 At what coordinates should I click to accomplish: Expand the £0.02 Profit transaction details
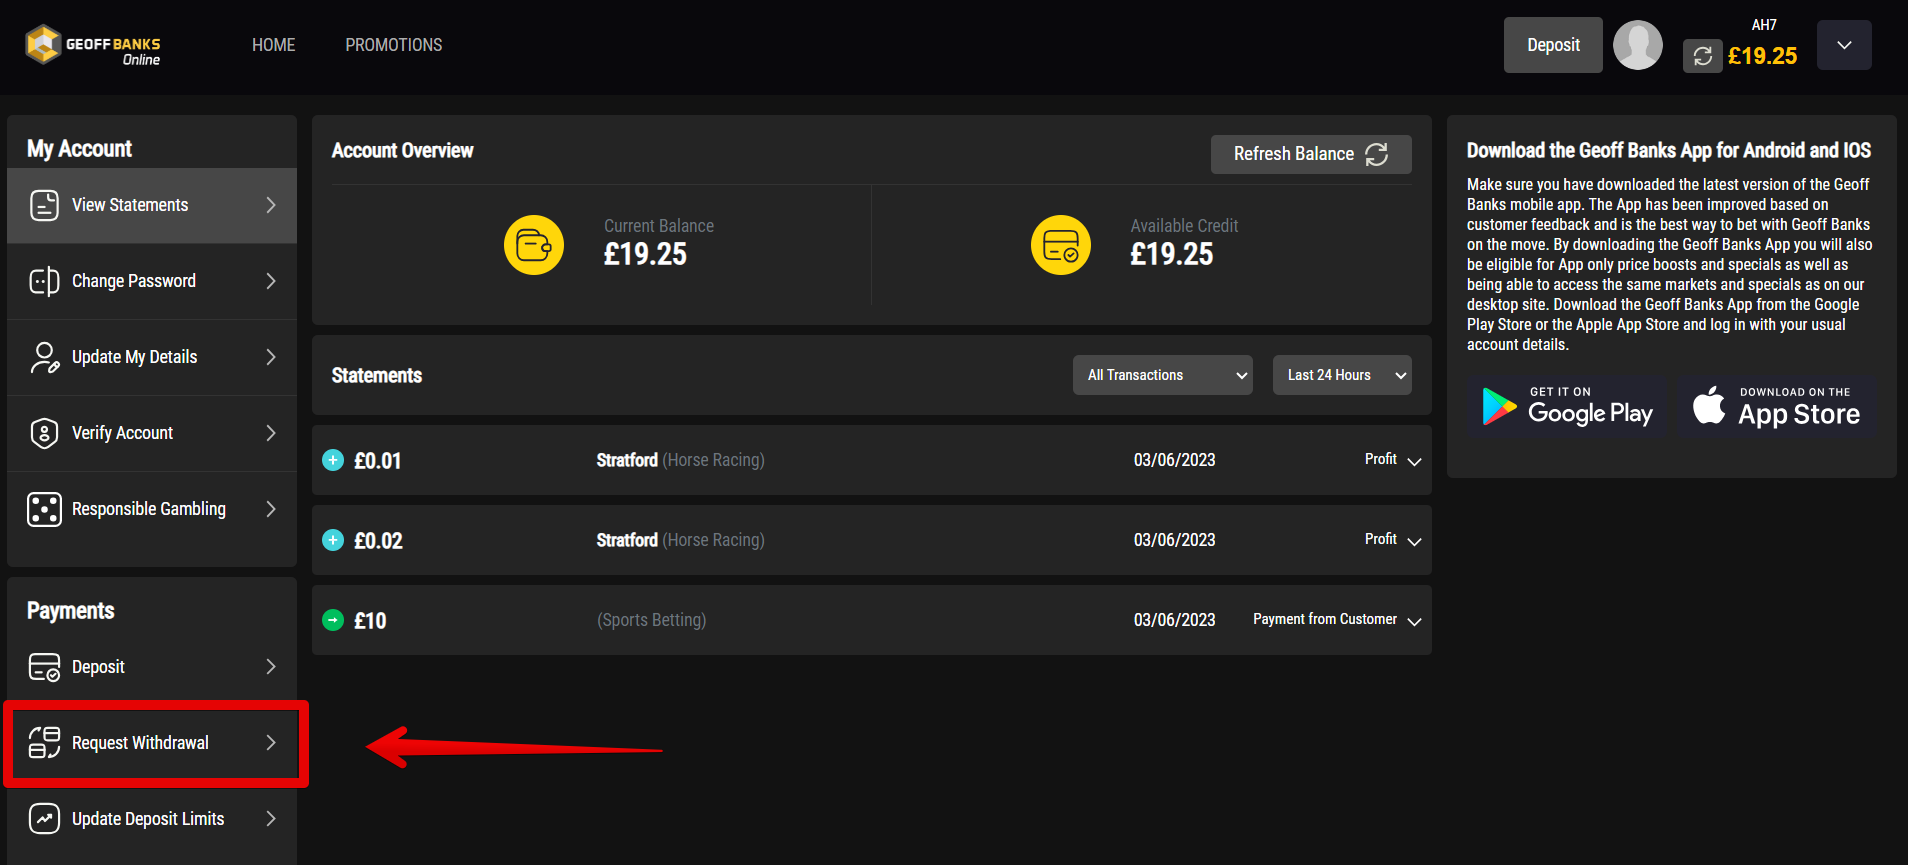pyautogui.click(x=1414, y=541)
